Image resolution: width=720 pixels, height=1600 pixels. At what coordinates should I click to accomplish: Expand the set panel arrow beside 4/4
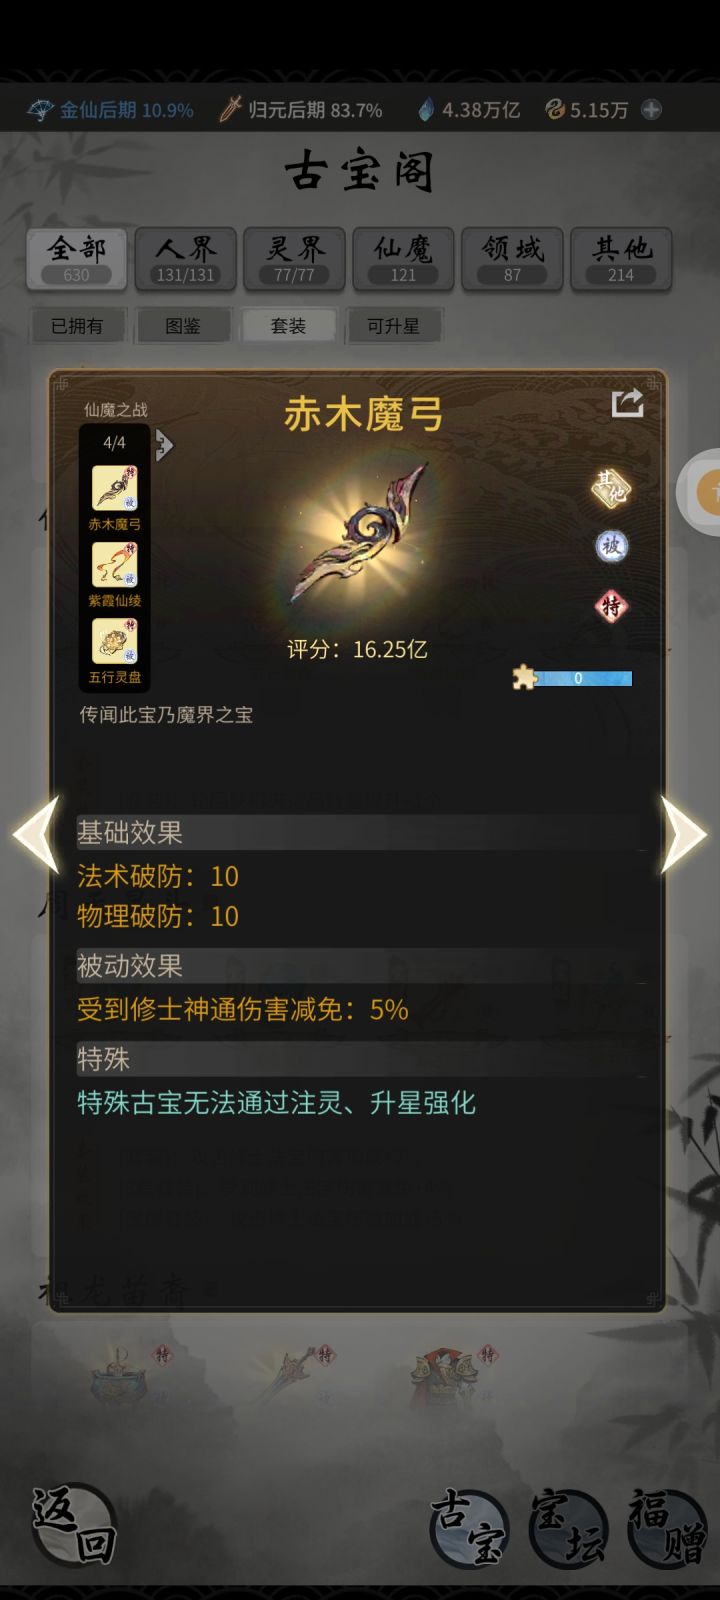165,445
